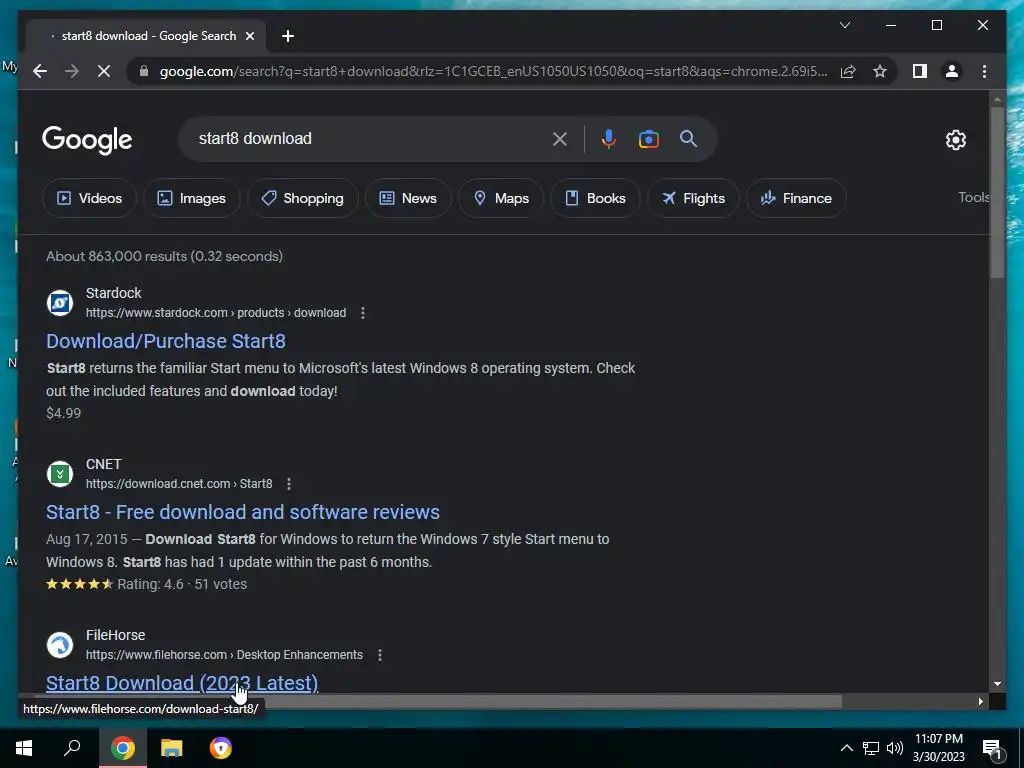Switch to Books results

click(595, 198)
